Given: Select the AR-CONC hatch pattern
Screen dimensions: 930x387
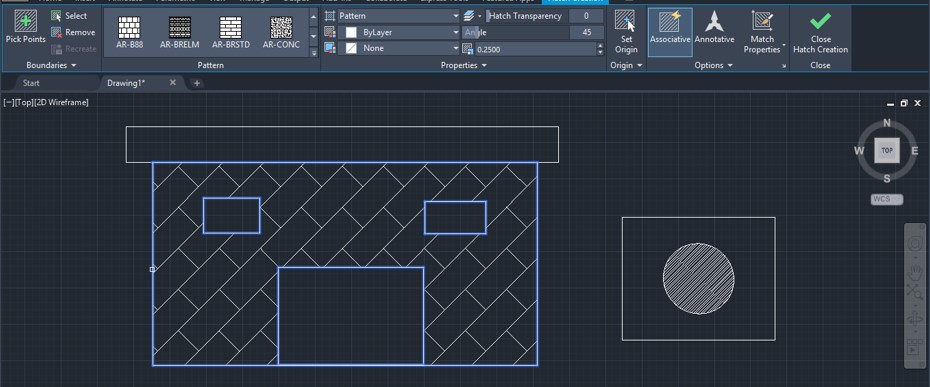Looking at the screenshot, I should (x=281, y=33).
